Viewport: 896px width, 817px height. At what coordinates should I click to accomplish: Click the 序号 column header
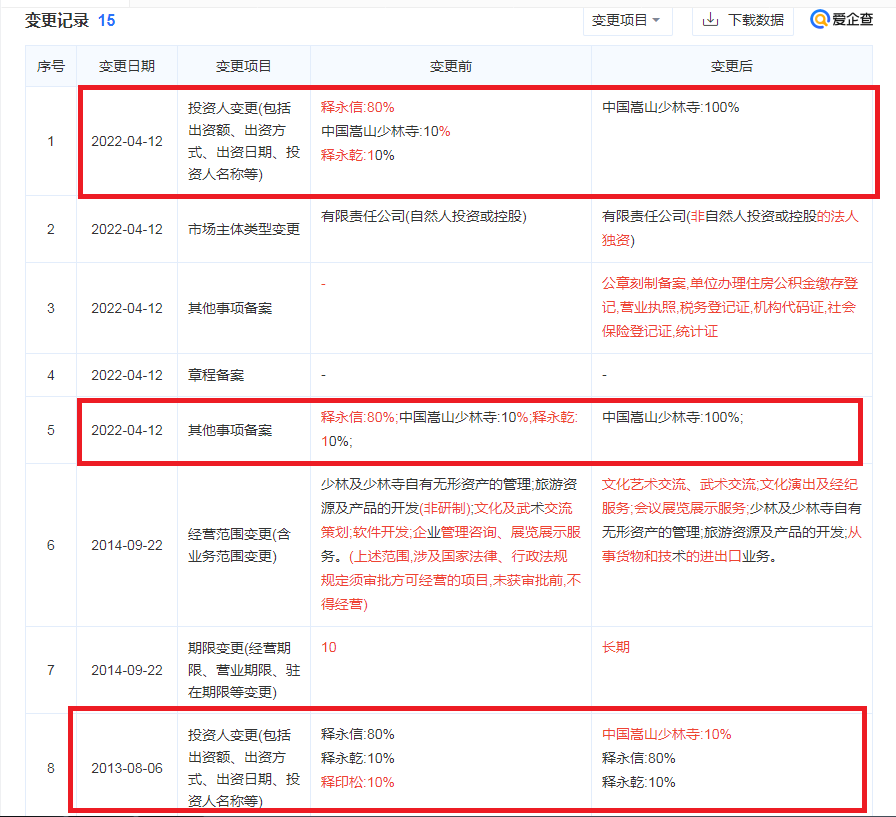click(51, 65)
